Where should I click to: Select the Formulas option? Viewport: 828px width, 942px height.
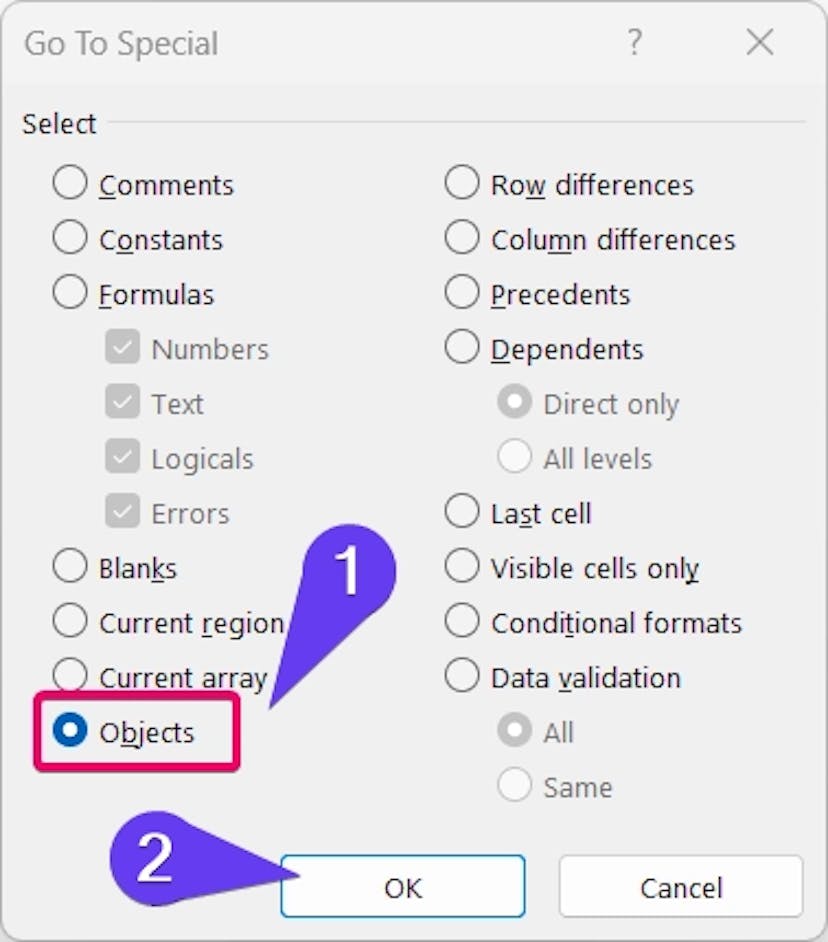click(70, 294)
